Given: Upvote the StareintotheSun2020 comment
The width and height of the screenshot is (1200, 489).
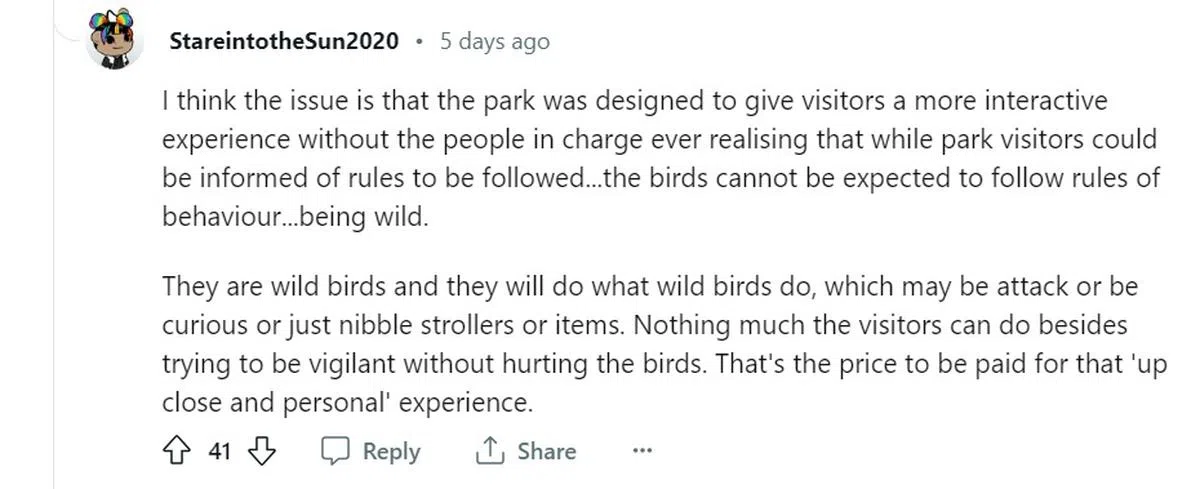Looking at the screenshot, I should coord(177,452).
